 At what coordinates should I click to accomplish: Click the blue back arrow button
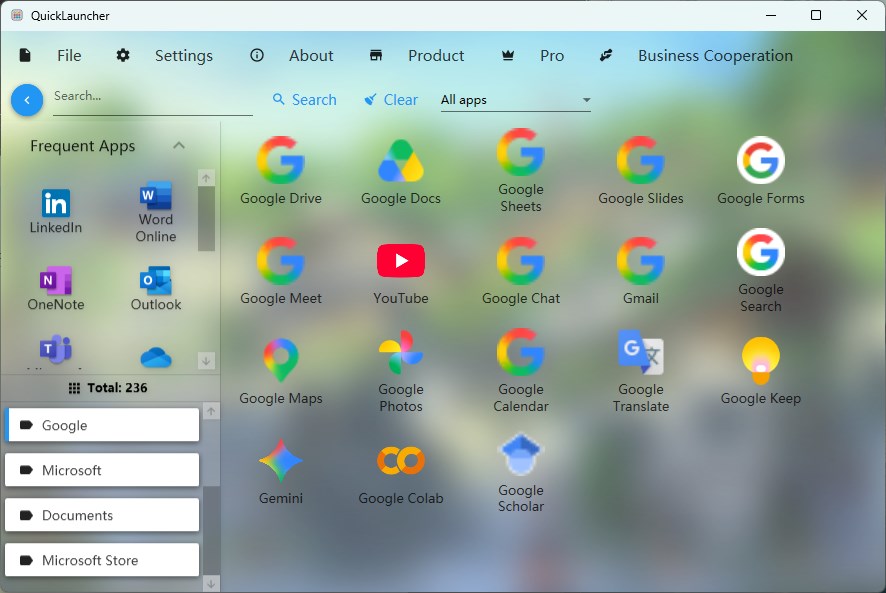[x=27, y=100]
